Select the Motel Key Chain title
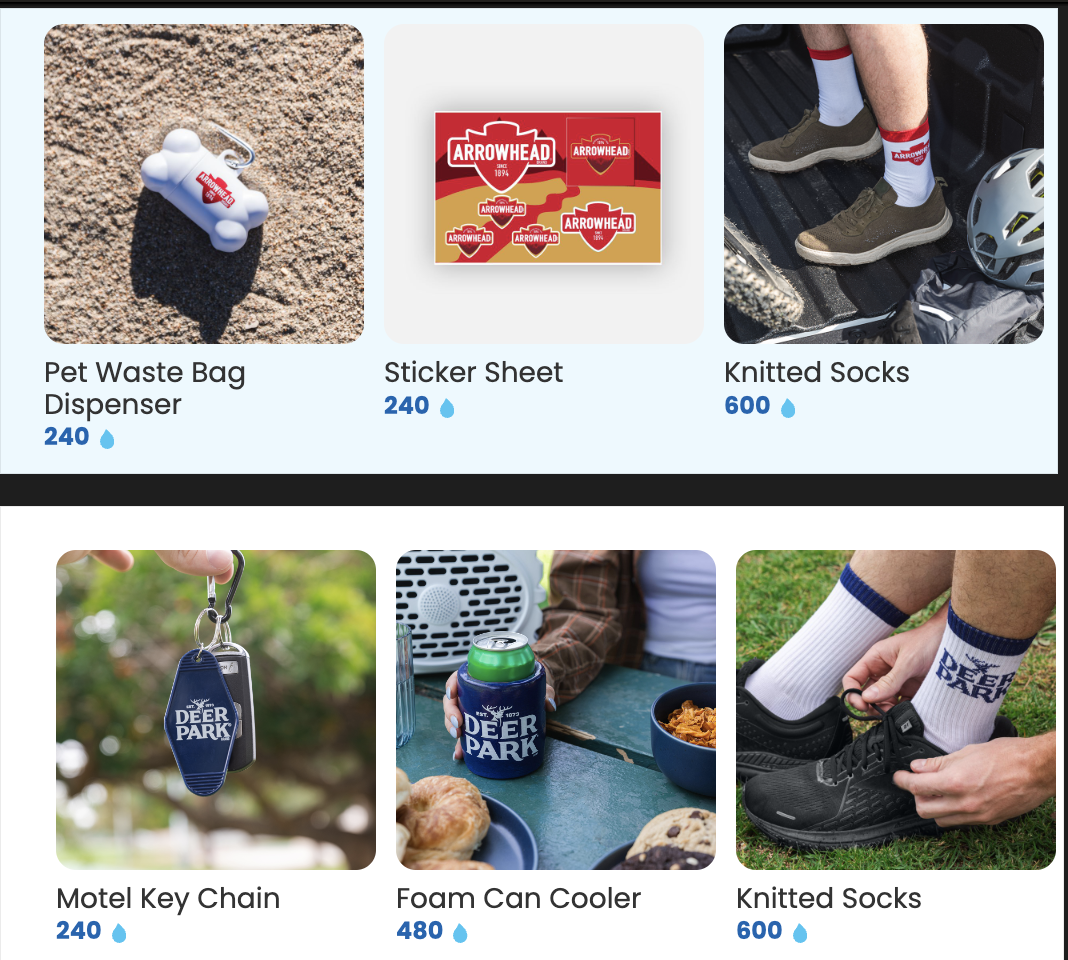This screenshot has height=960, width=1068. 168,899
